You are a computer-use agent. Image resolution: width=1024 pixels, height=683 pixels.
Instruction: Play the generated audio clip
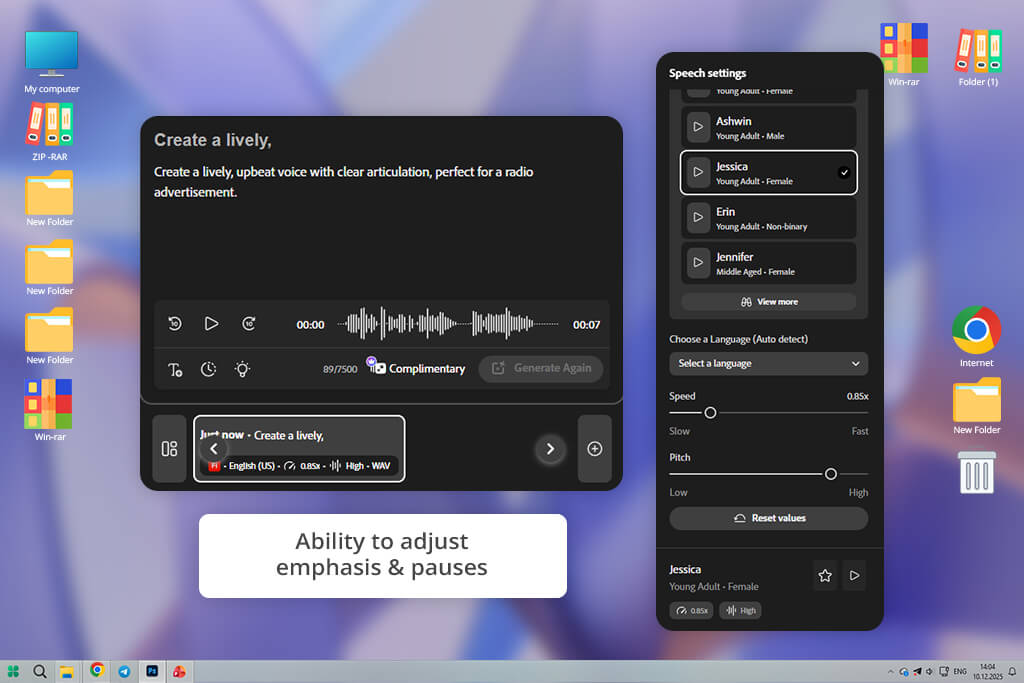point(211,323)
